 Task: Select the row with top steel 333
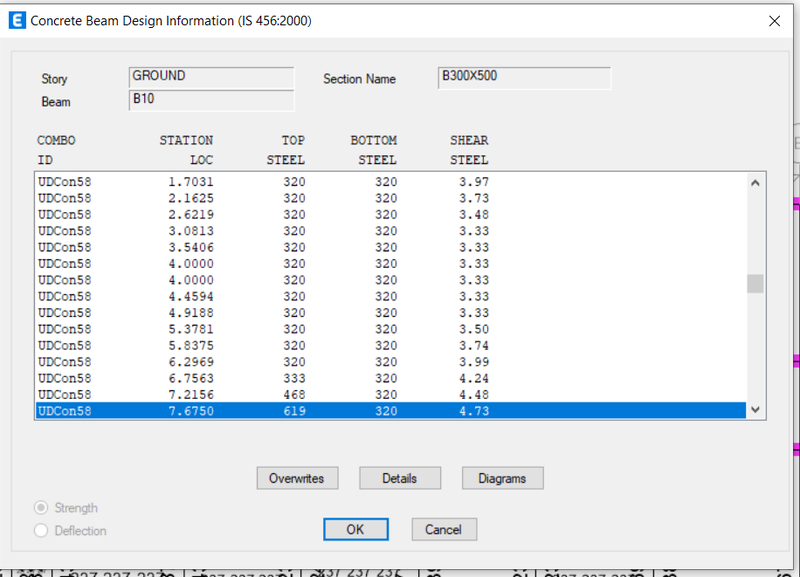point(300,378)
